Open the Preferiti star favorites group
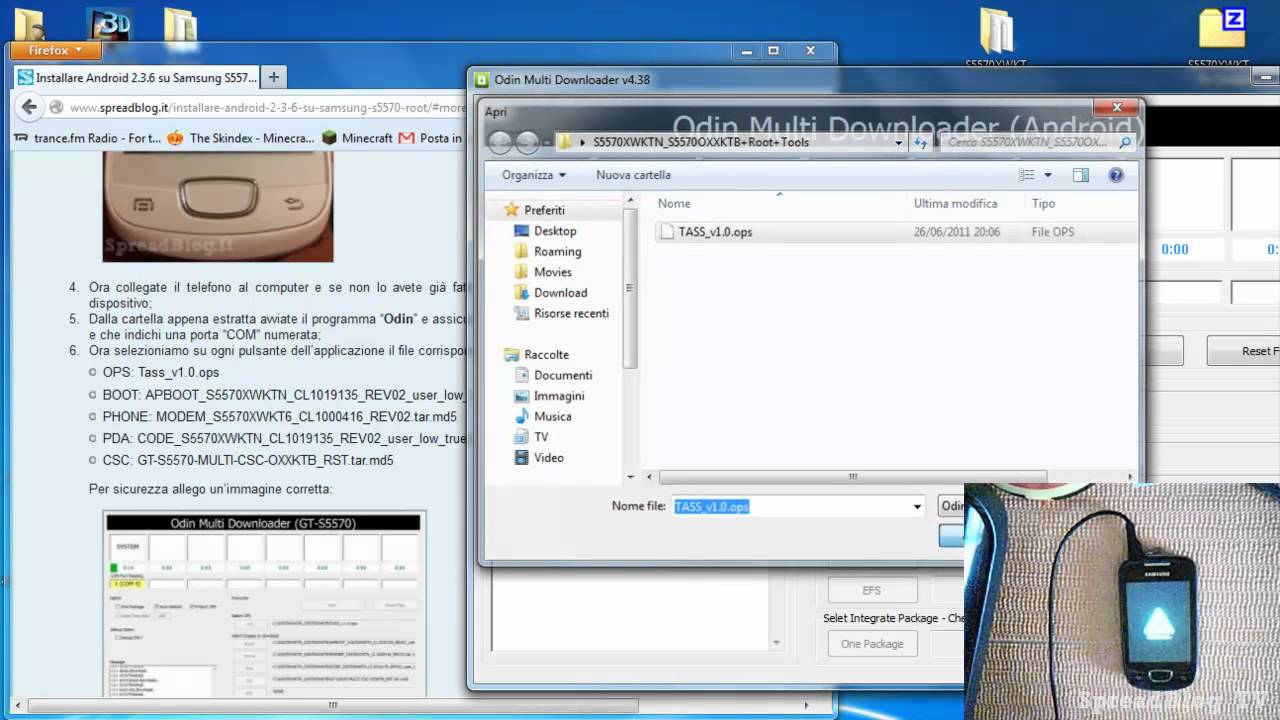 pyautogui.click(x=535, y=210)
